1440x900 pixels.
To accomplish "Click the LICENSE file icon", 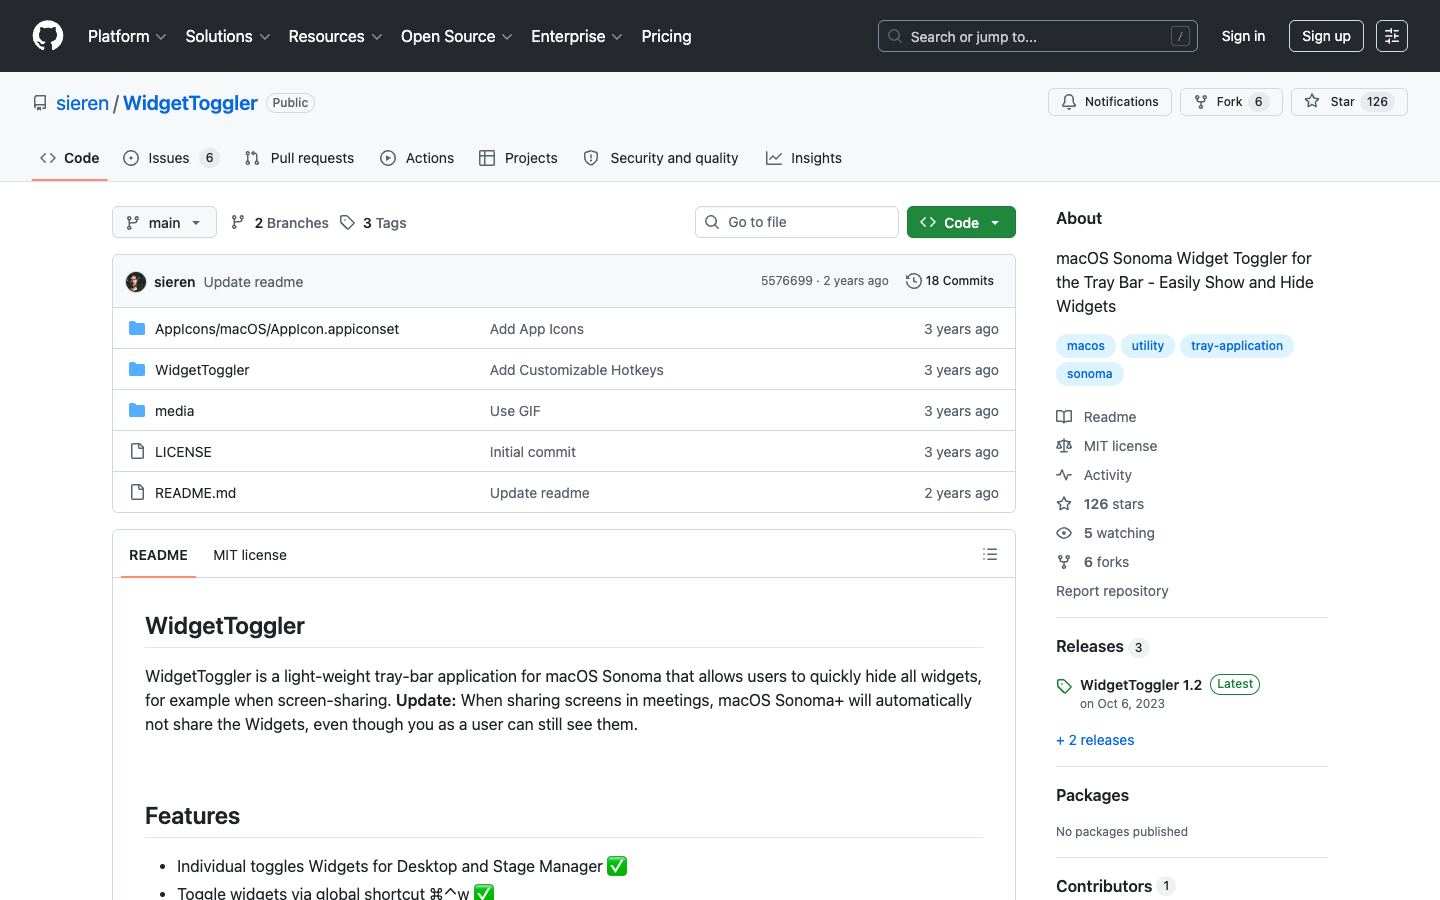I will pos(137,451).
